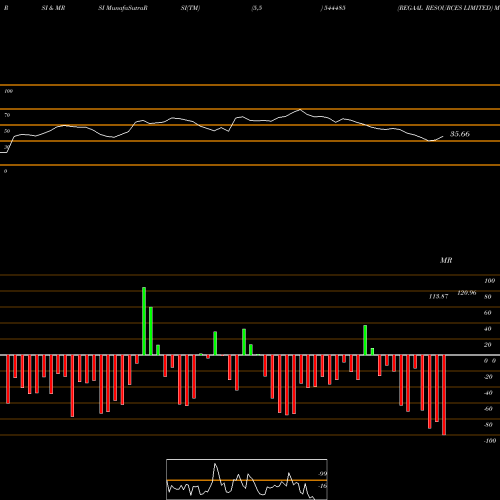Click the tallest green MR bar
500x500 pixels.
[144, 321]
